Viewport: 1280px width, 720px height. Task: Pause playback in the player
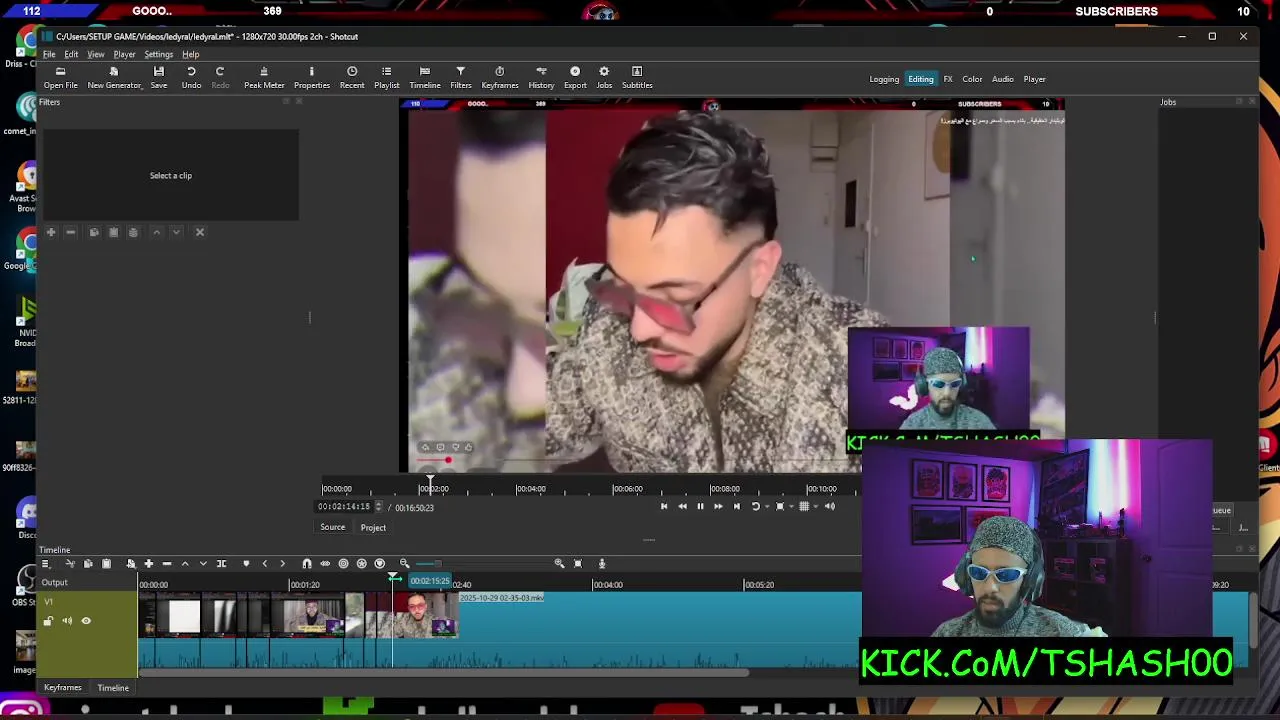tap(700, 506)
